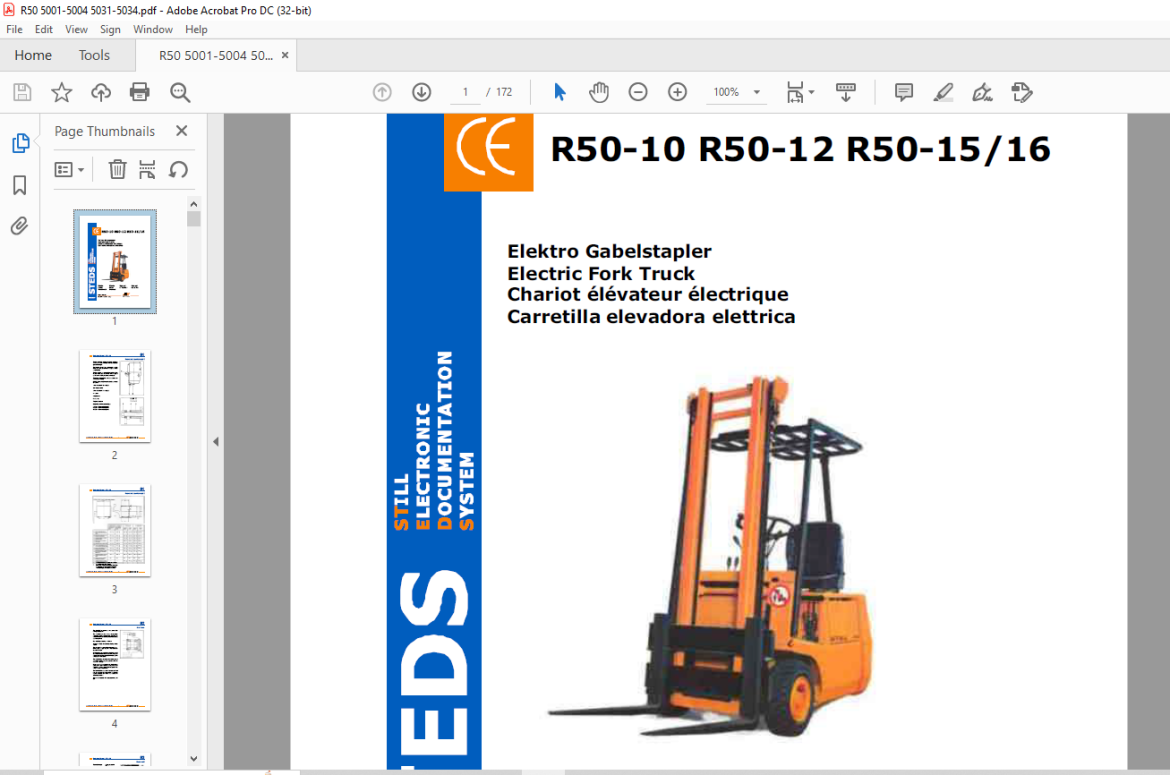Select the page 1 thumbnail
The image size is (1170, 775).
coord(115,261)
